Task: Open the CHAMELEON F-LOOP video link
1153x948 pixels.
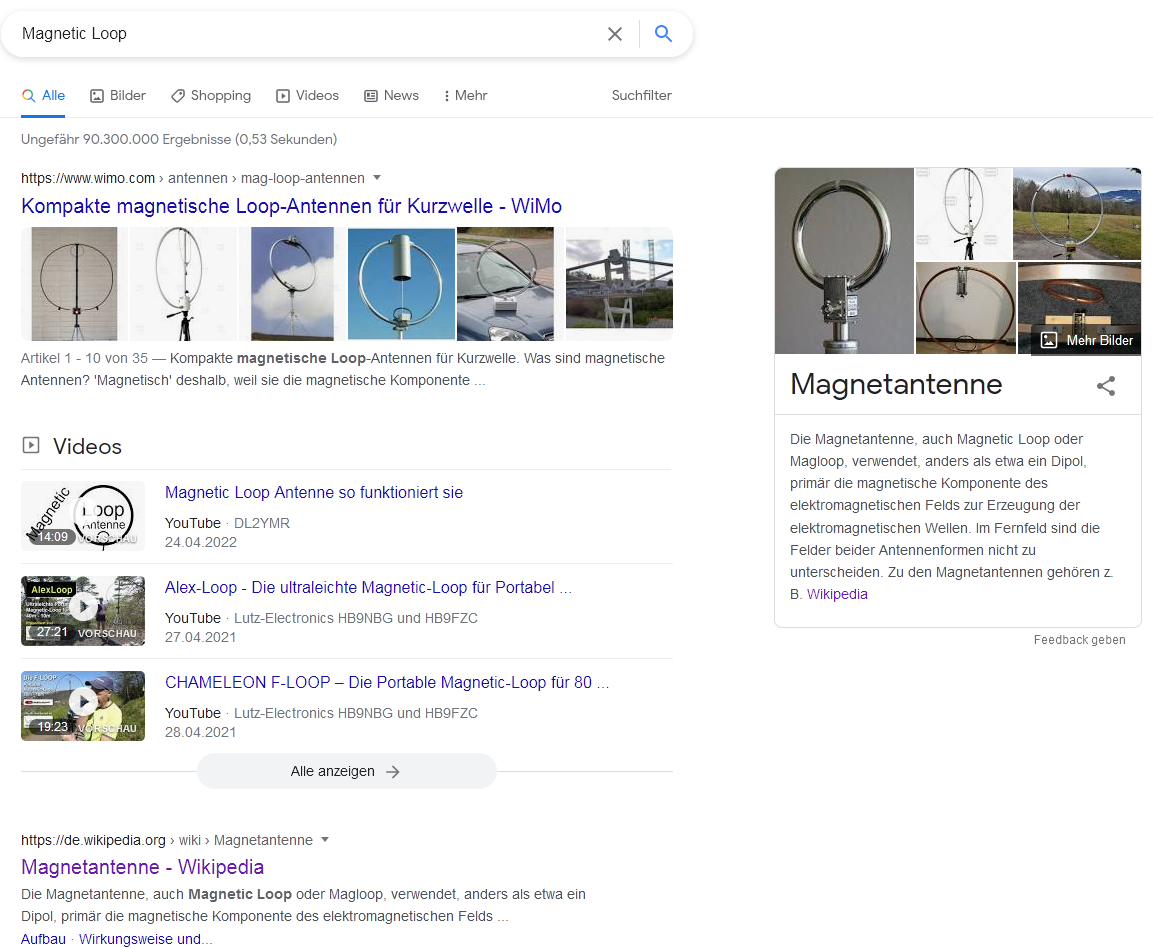Action: point(387,683)
